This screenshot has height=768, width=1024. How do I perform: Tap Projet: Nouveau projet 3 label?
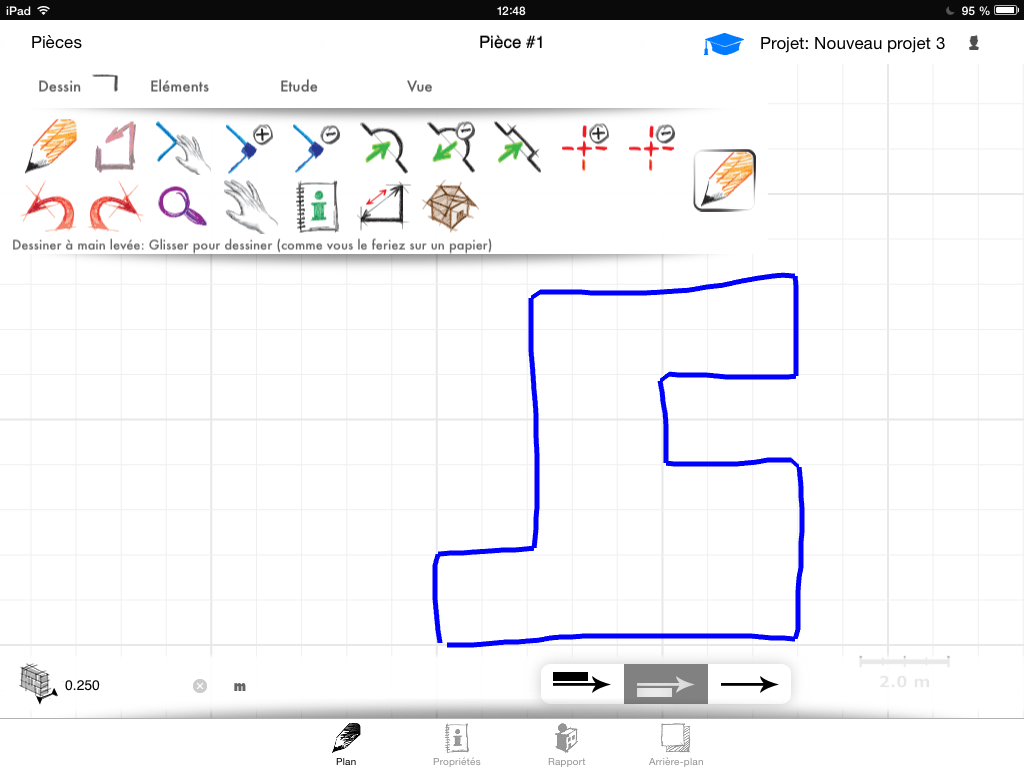852,44
